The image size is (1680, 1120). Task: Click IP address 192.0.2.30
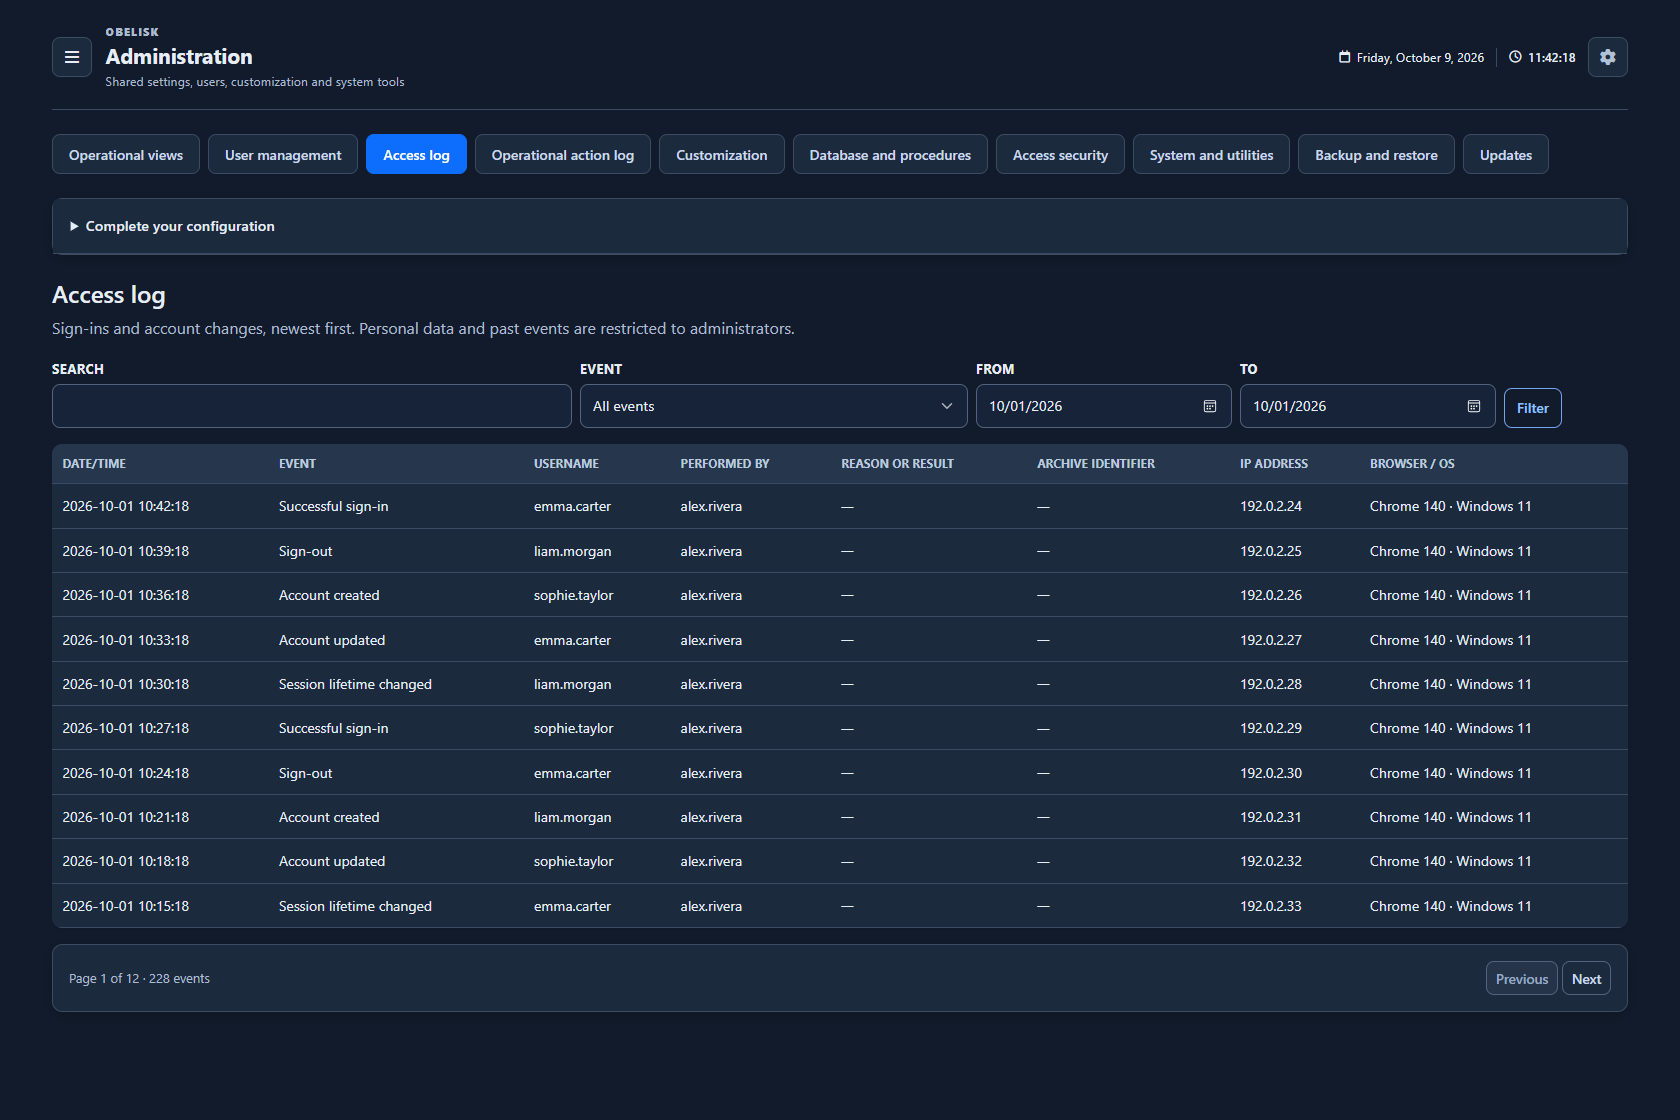tap(1271, 773)
